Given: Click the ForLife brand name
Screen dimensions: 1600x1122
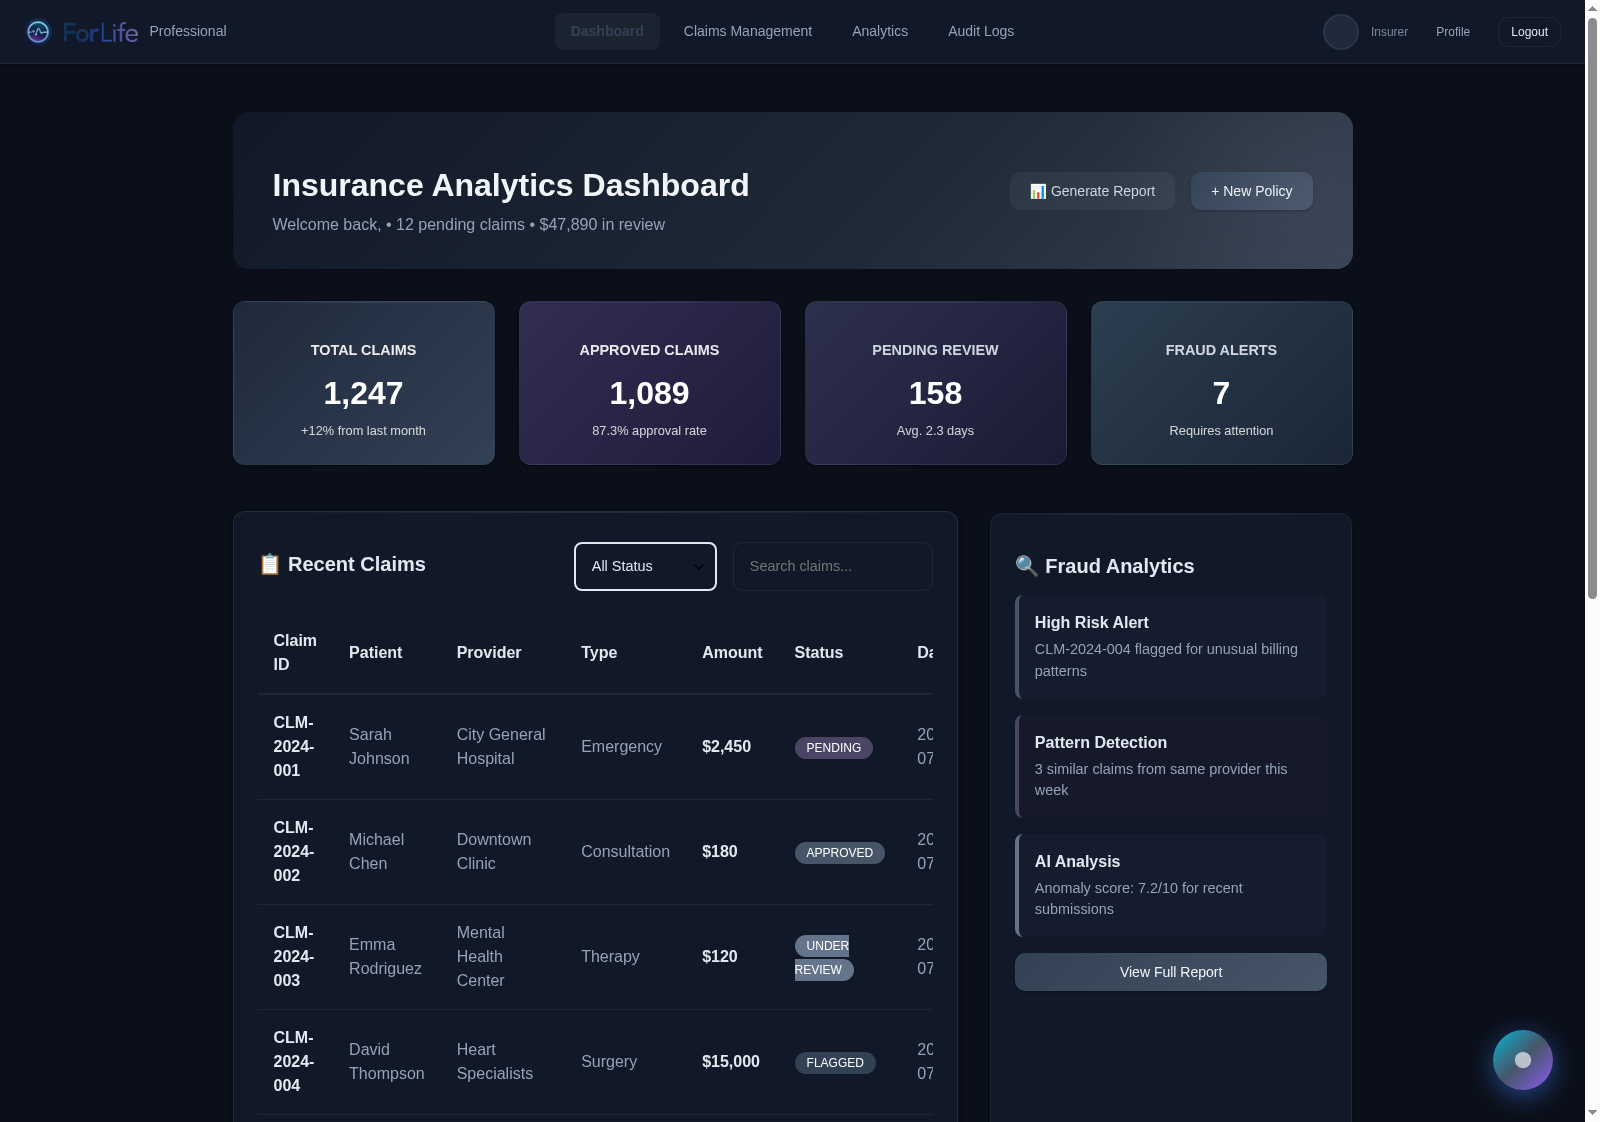Looking at the screenshot, I should (100, 33).
